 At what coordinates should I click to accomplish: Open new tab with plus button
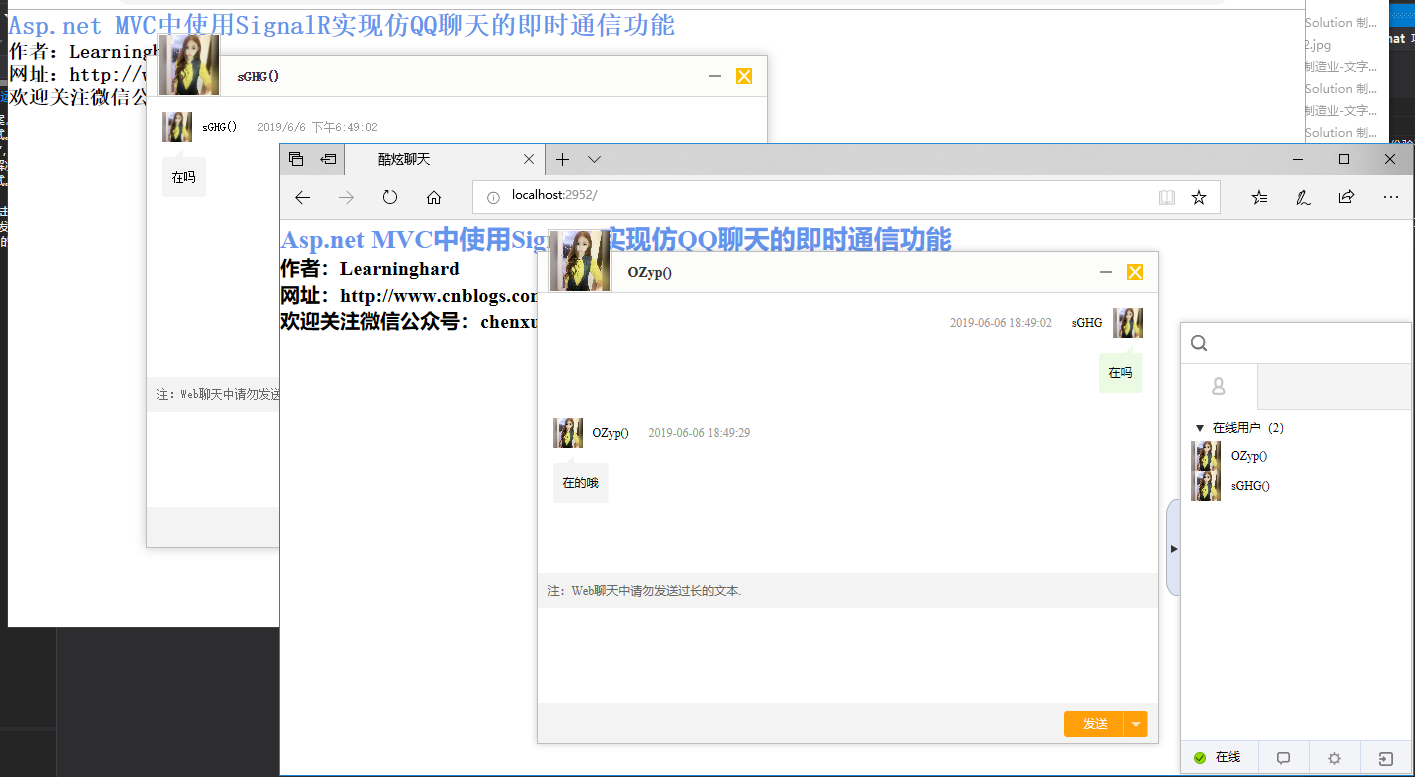[x=562, y=159]
